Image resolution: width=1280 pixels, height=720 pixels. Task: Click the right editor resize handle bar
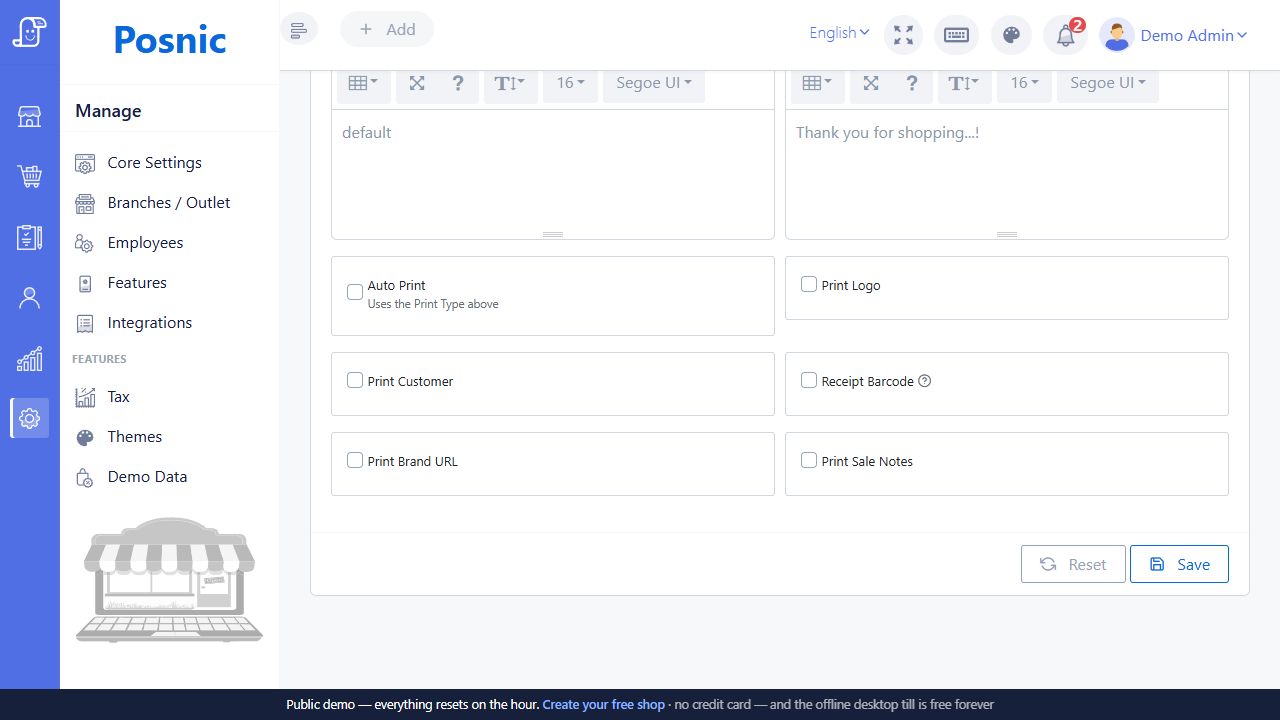point(1007,234)
